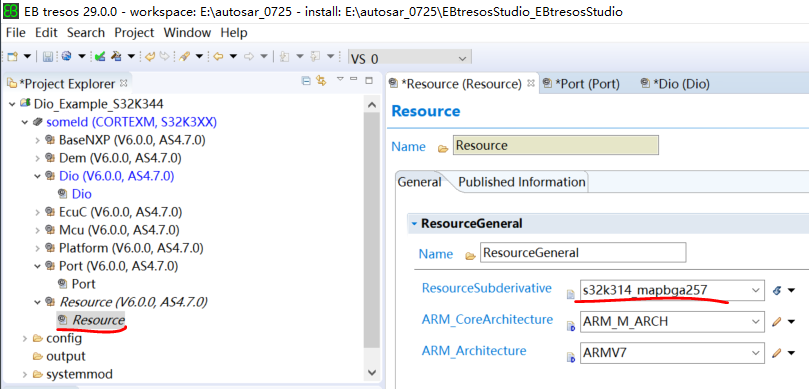Image resolution: width=809 pixels, height=389 pixels.
Task: Click the Mcu module's icon in the tree
Action: pos(50,230)
